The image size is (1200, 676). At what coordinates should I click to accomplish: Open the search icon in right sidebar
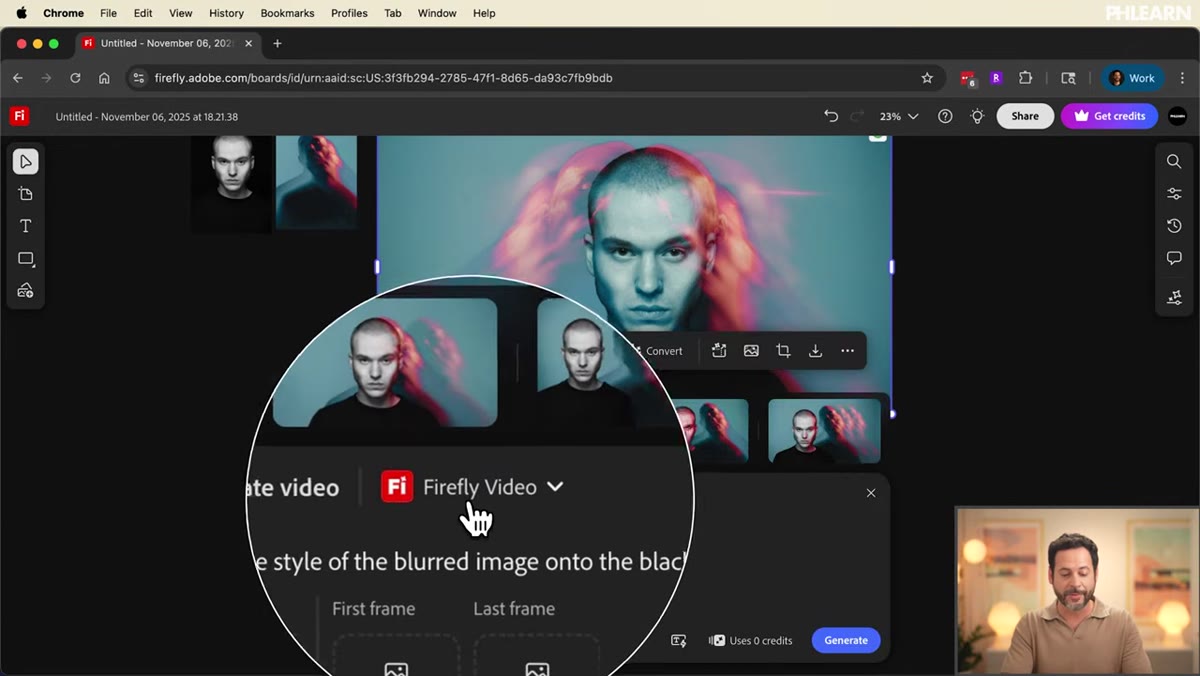pyautogui.click(x=1174, y=162)
